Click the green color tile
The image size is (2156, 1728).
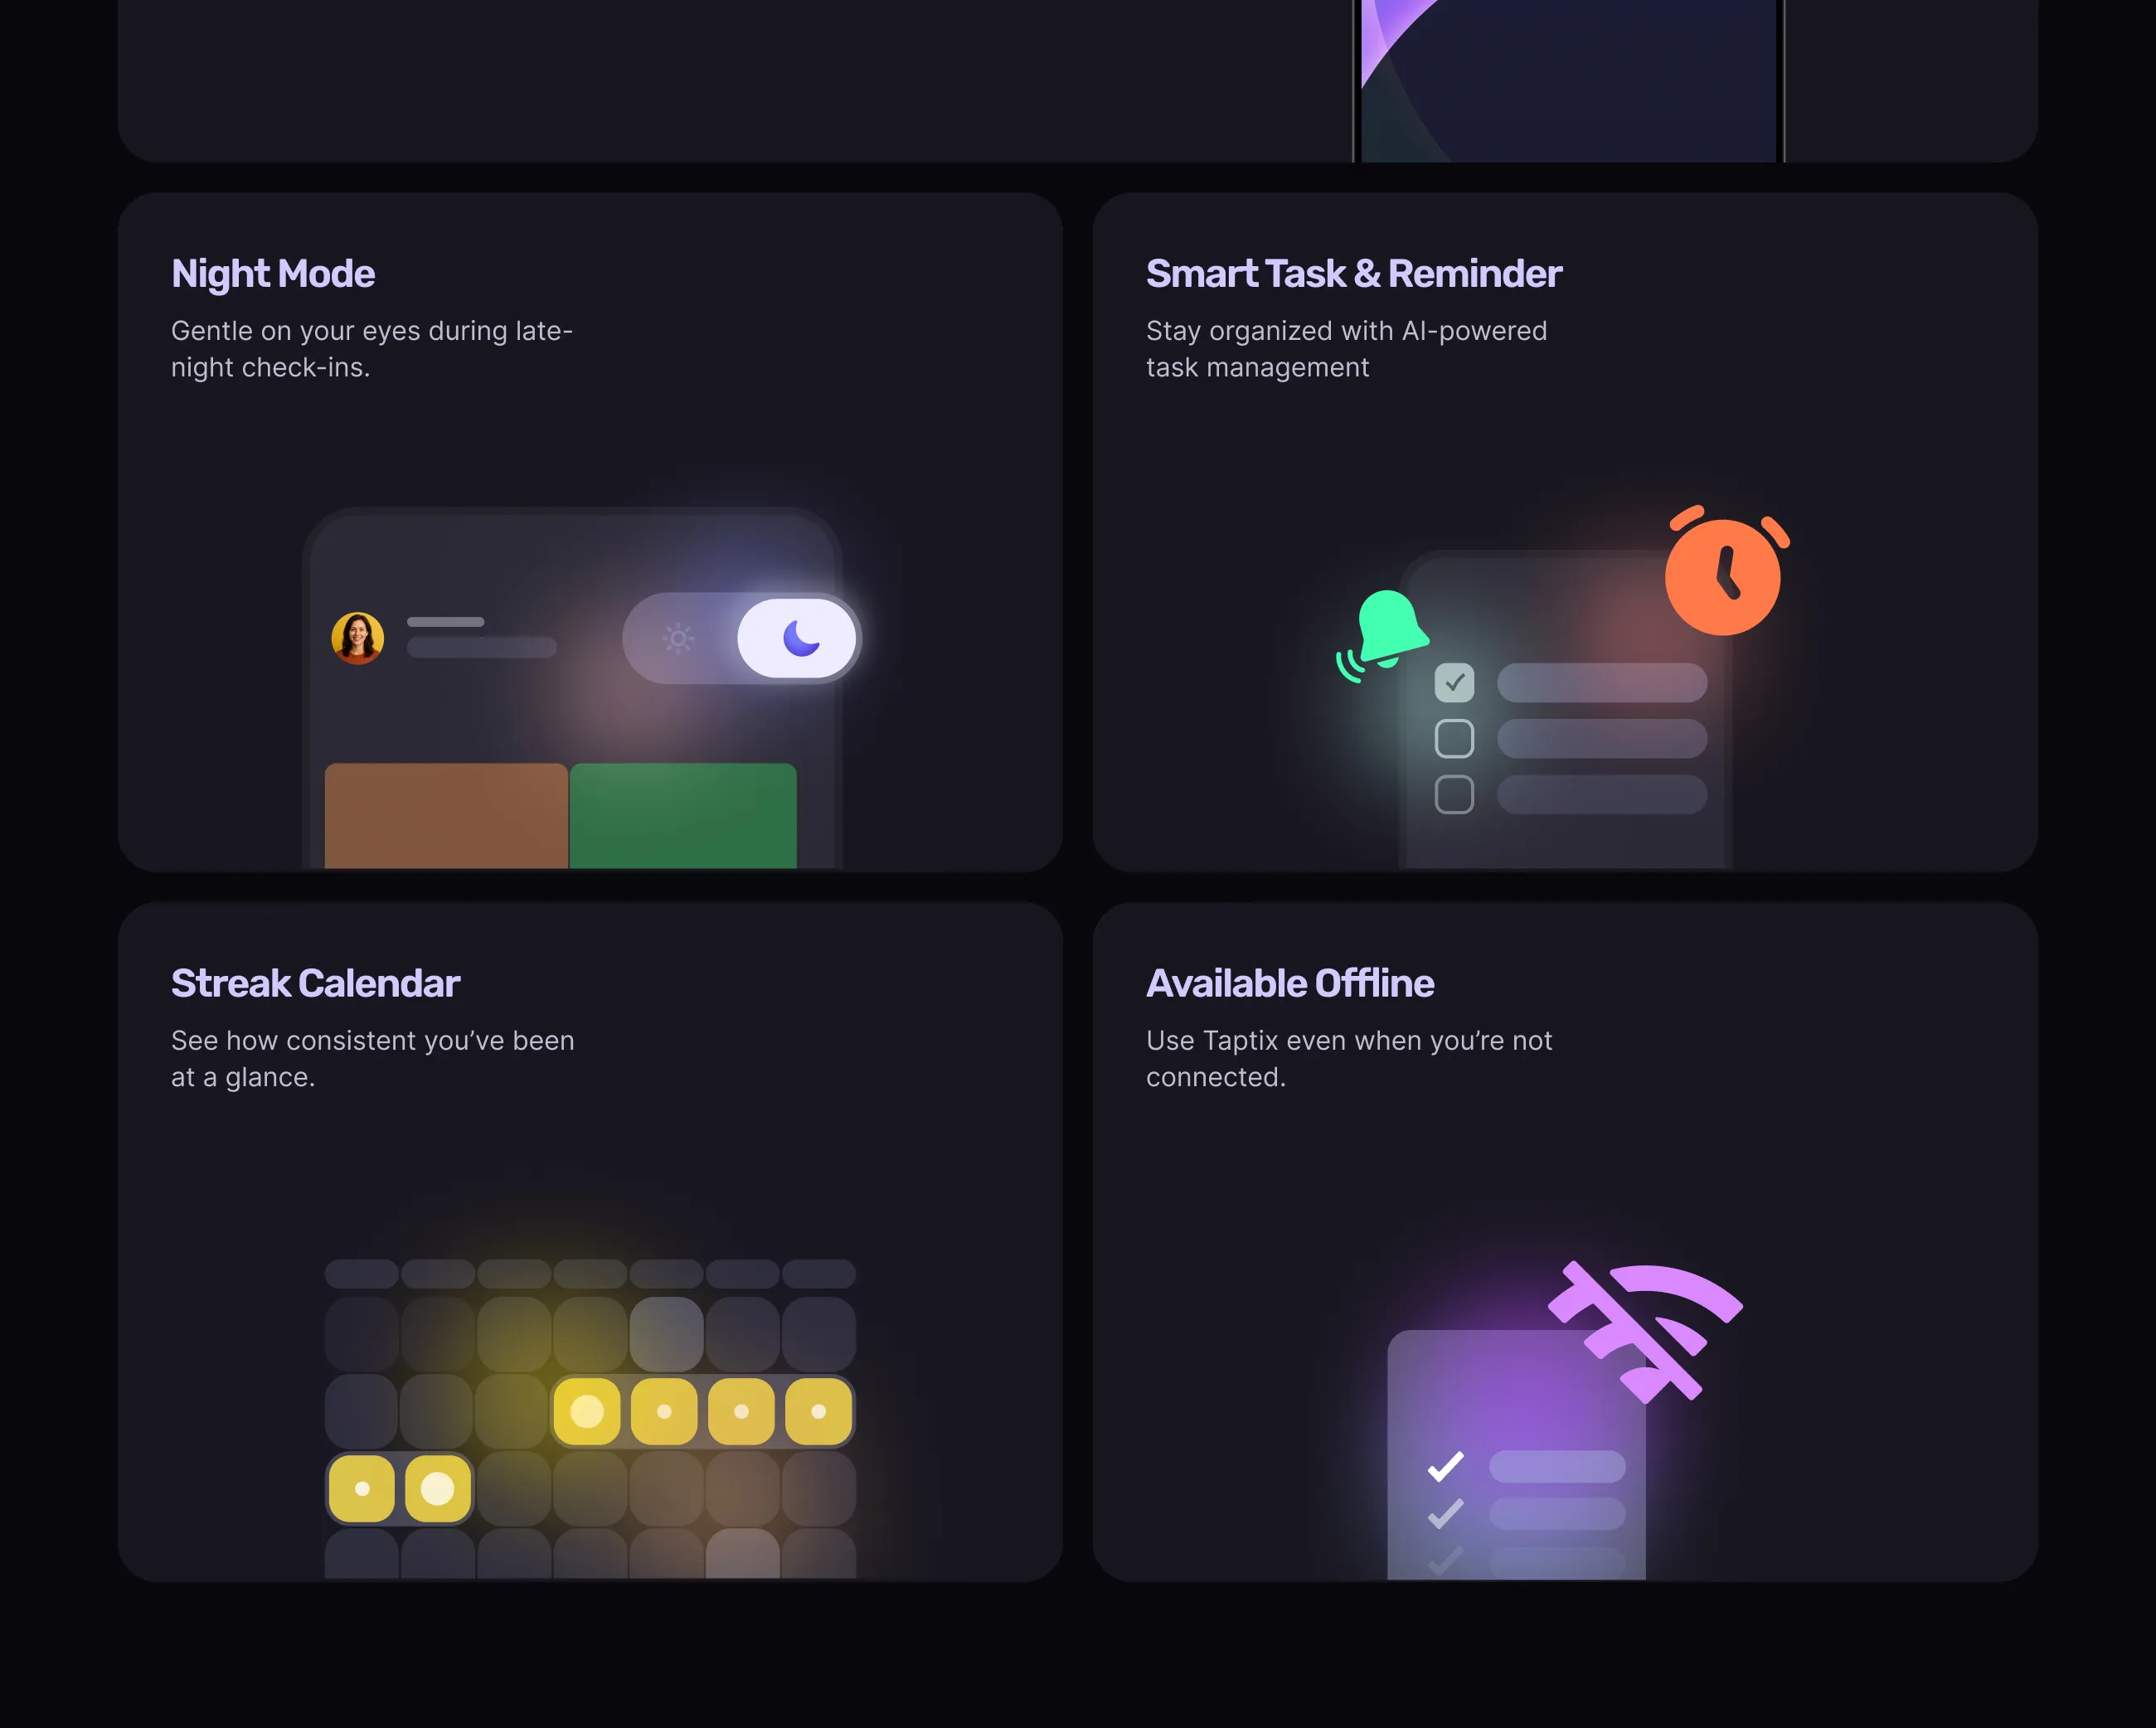pyautogui.click(x=683, y=816)
